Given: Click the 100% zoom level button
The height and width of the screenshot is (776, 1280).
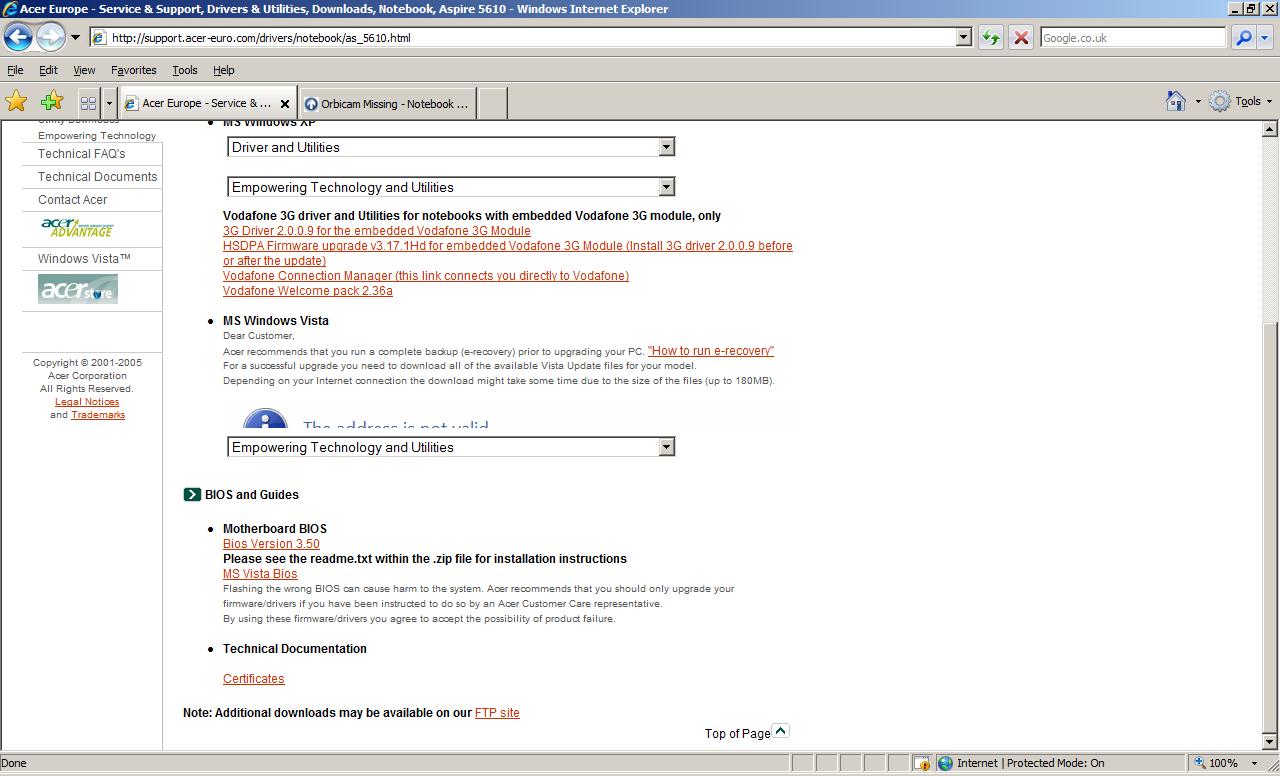Looking at the screenshot, I should (1215, 763).
